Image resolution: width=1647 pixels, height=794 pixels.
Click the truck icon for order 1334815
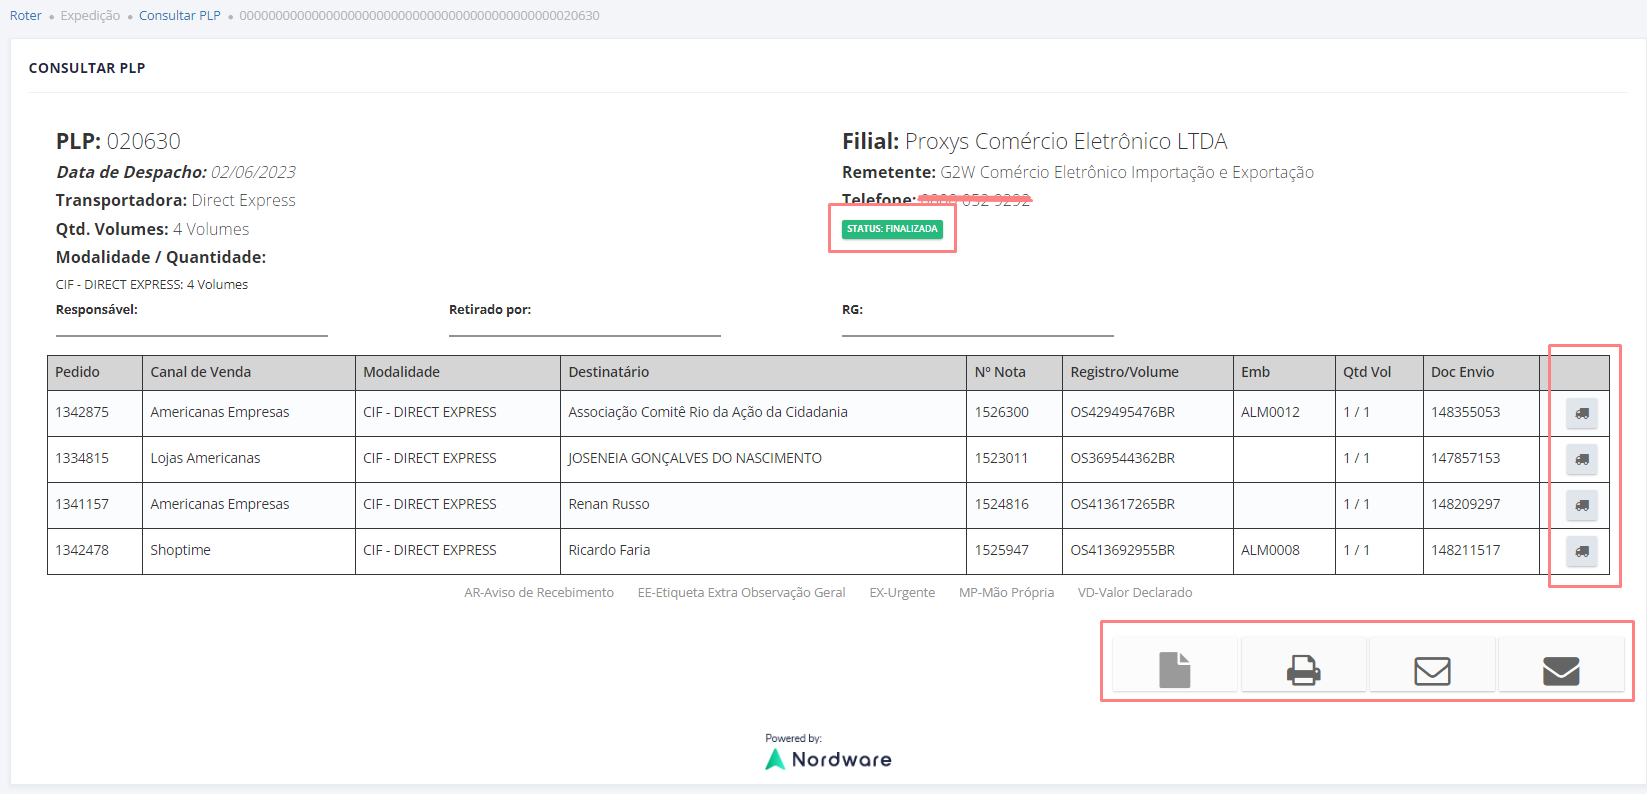point(1581,459)
